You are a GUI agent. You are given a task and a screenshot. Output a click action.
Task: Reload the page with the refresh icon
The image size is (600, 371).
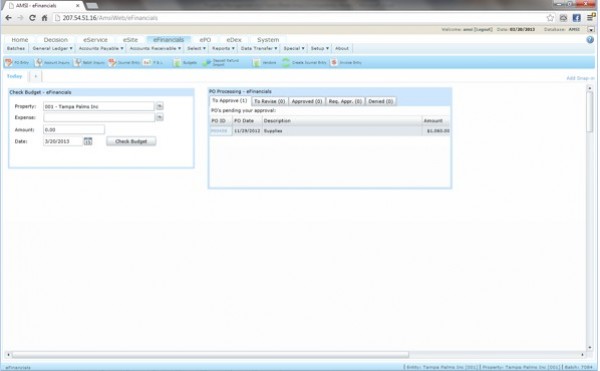(33, 18)
